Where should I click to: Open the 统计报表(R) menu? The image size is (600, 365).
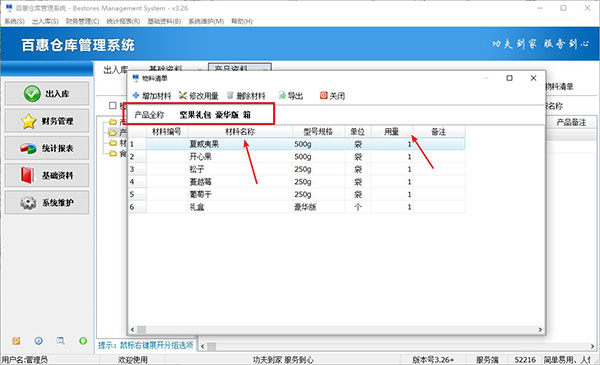click(x=123, y=21)
